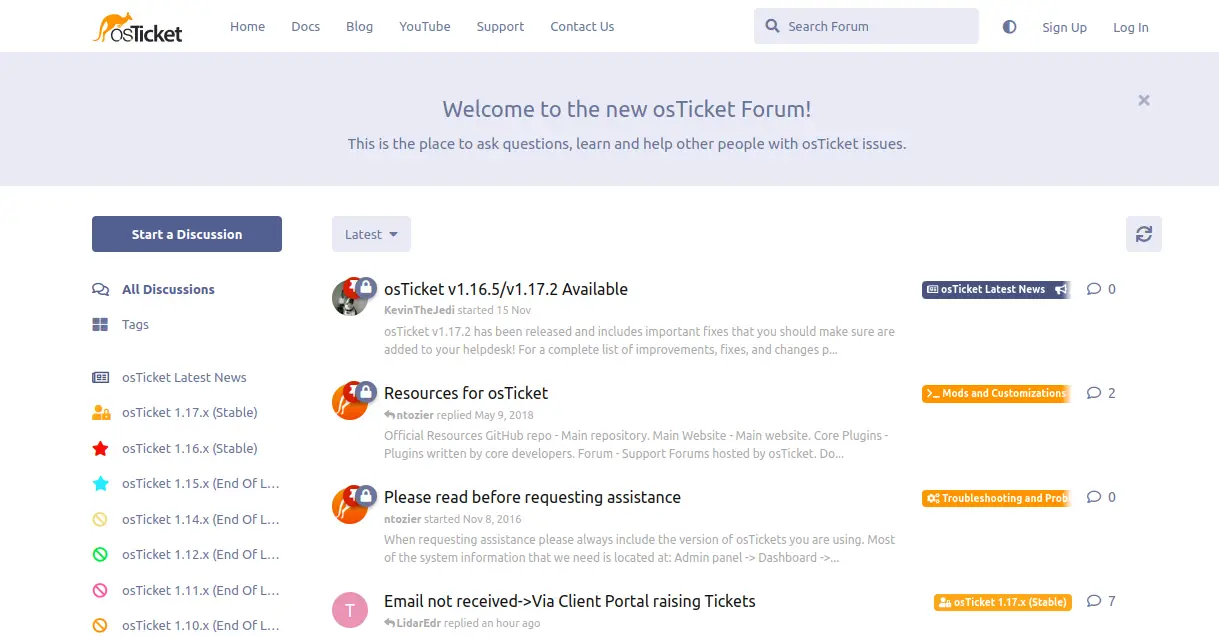The width and height of the screenshot is (1219, 636).
Task: Open the Blog menu item
Action: click(x=359, y=26)
